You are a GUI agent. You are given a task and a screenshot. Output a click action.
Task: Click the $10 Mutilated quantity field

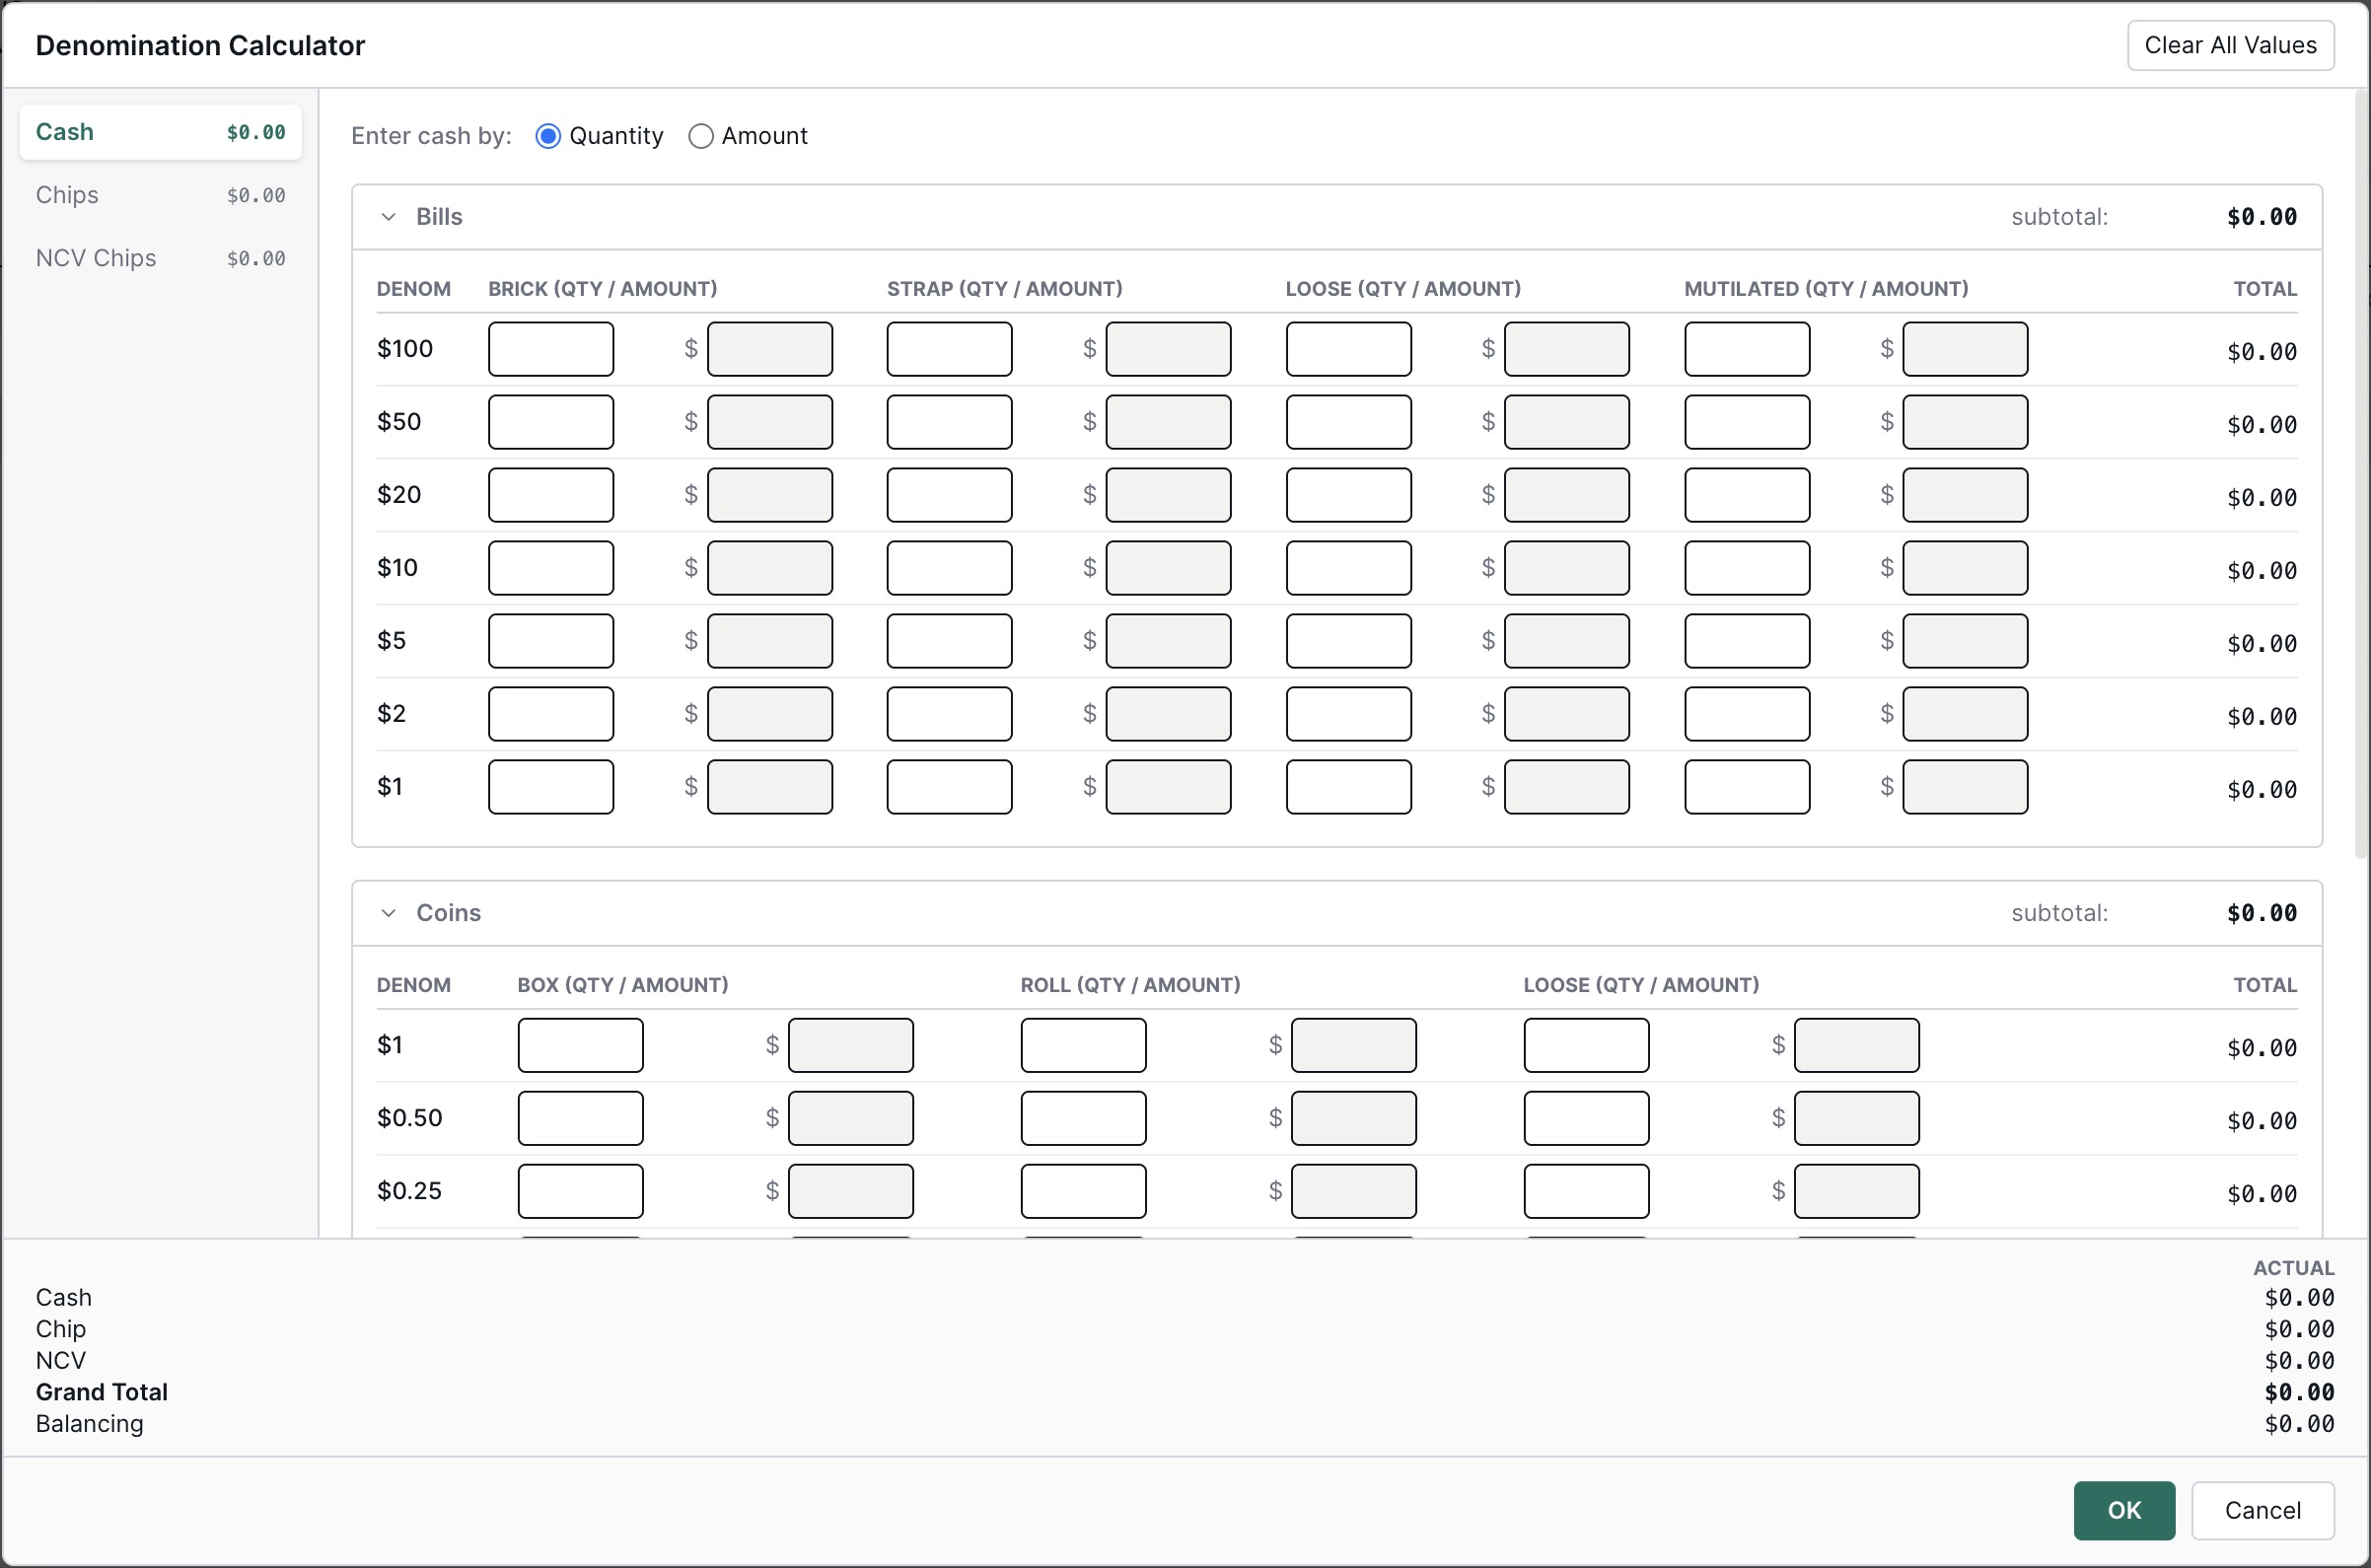1747,568
